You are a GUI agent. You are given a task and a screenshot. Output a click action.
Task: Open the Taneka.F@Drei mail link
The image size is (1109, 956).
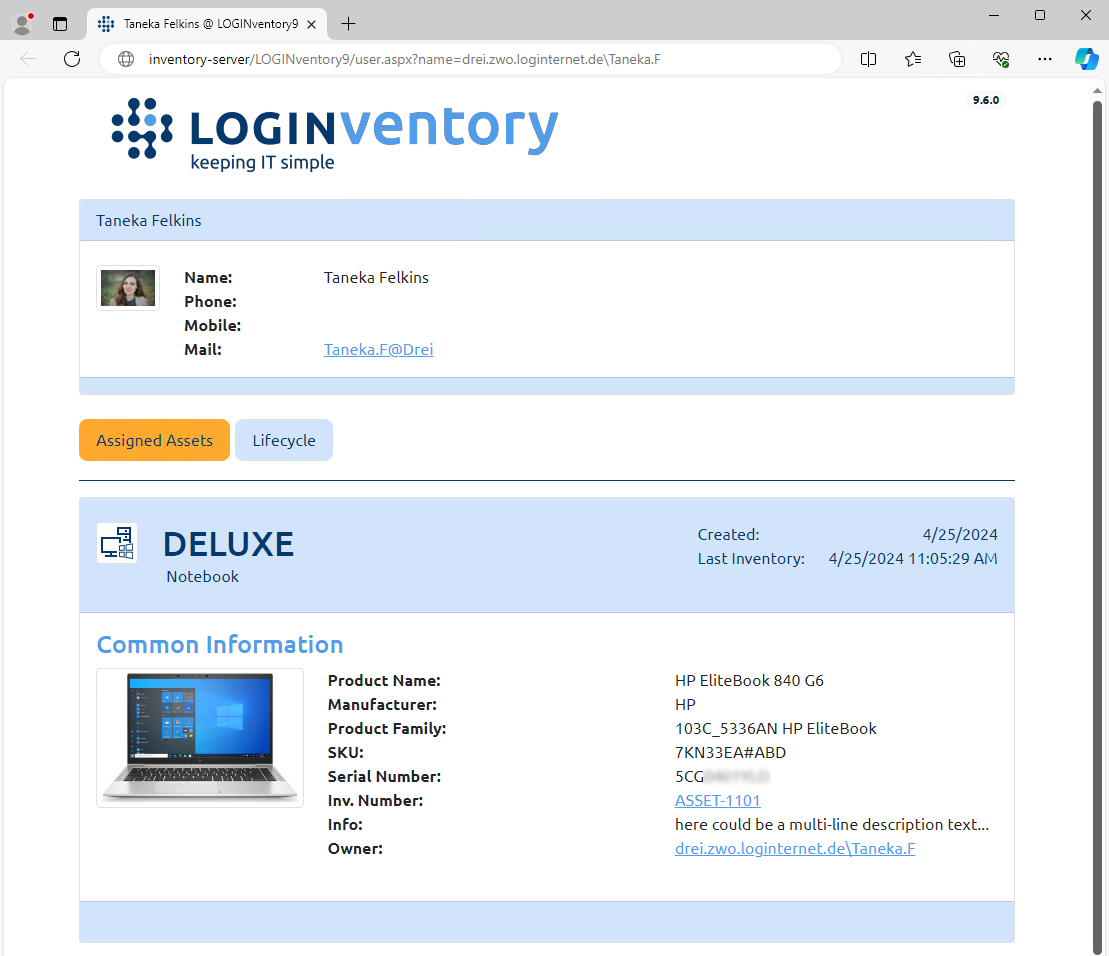[378, 349]
